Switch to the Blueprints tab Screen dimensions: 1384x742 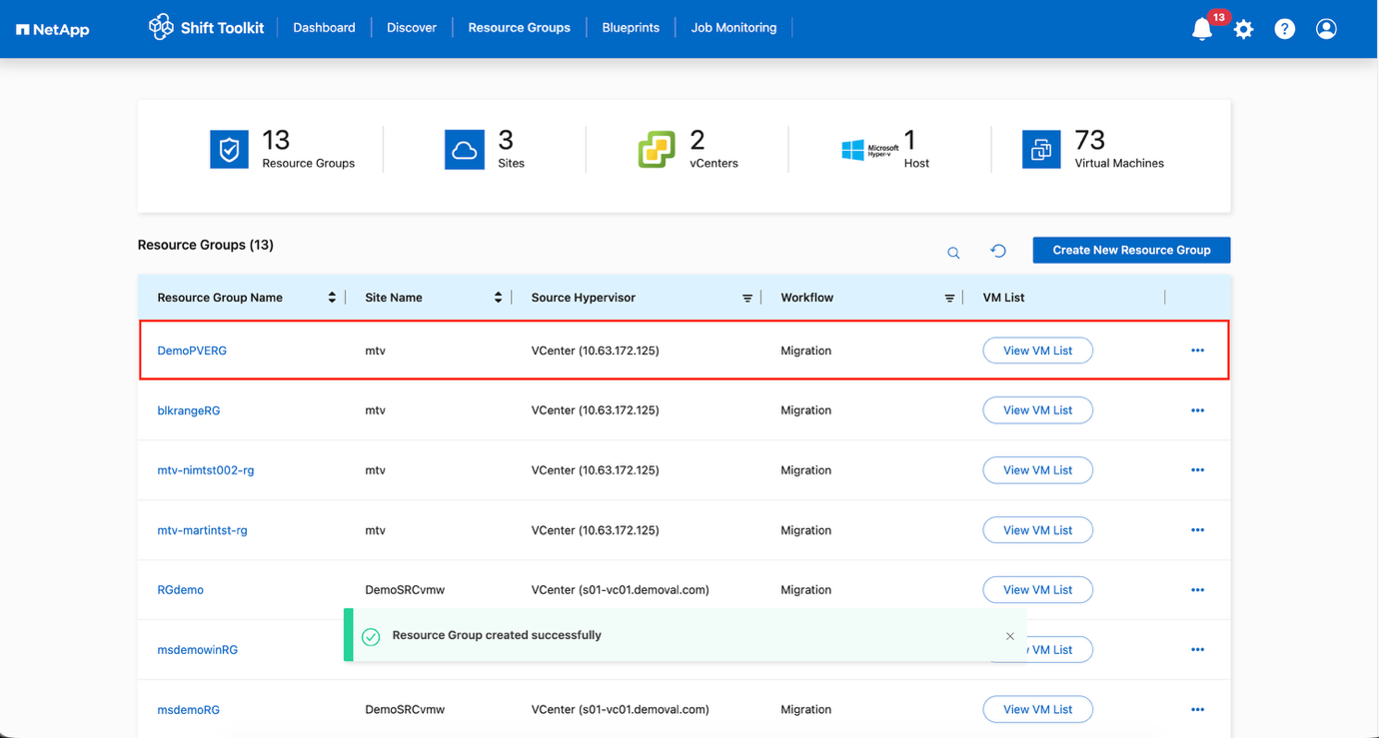click(x=630, y=28)
